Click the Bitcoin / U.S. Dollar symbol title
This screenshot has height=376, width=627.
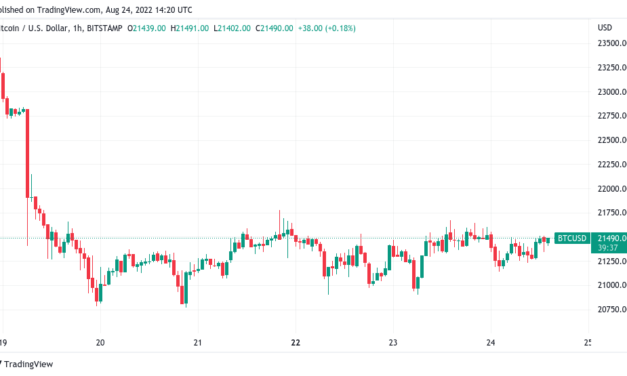pos(34,28)
